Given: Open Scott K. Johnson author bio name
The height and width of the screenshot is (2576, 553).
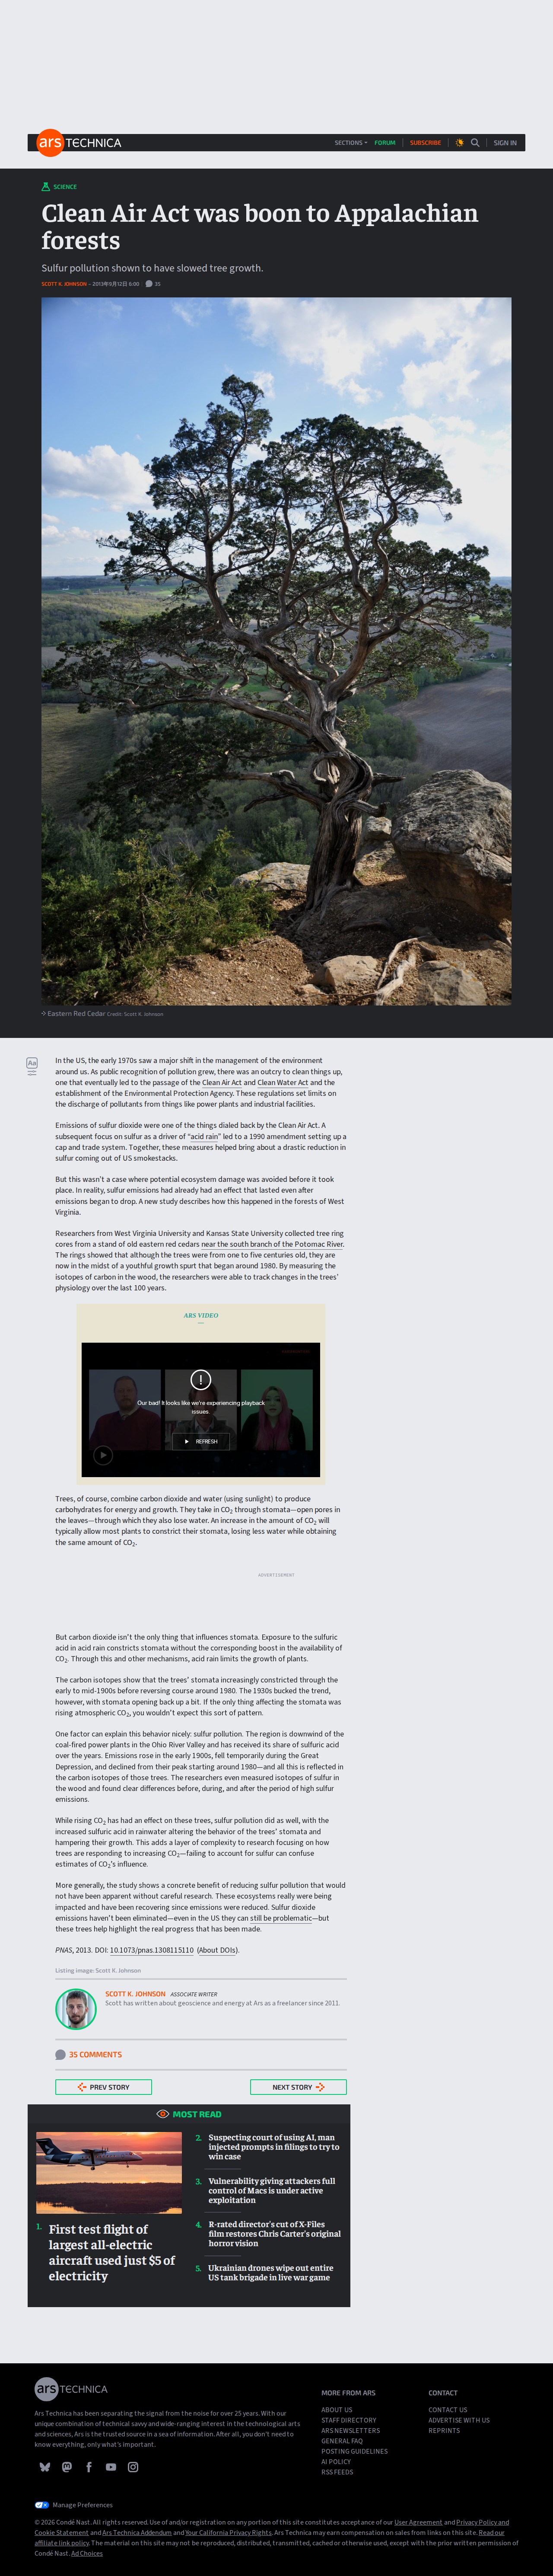Looking at the screenshot, I should click(x=135, y=1994).
